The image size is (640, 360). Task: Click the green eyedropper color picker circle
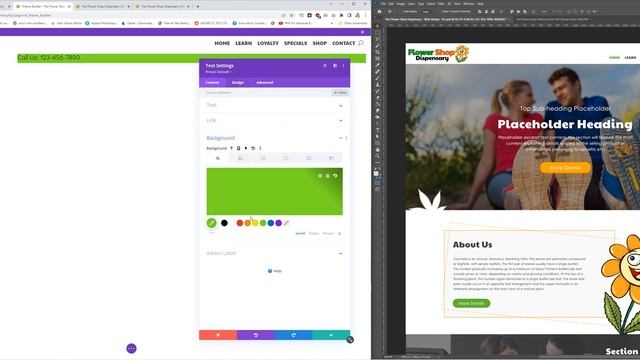click(211, 223)
